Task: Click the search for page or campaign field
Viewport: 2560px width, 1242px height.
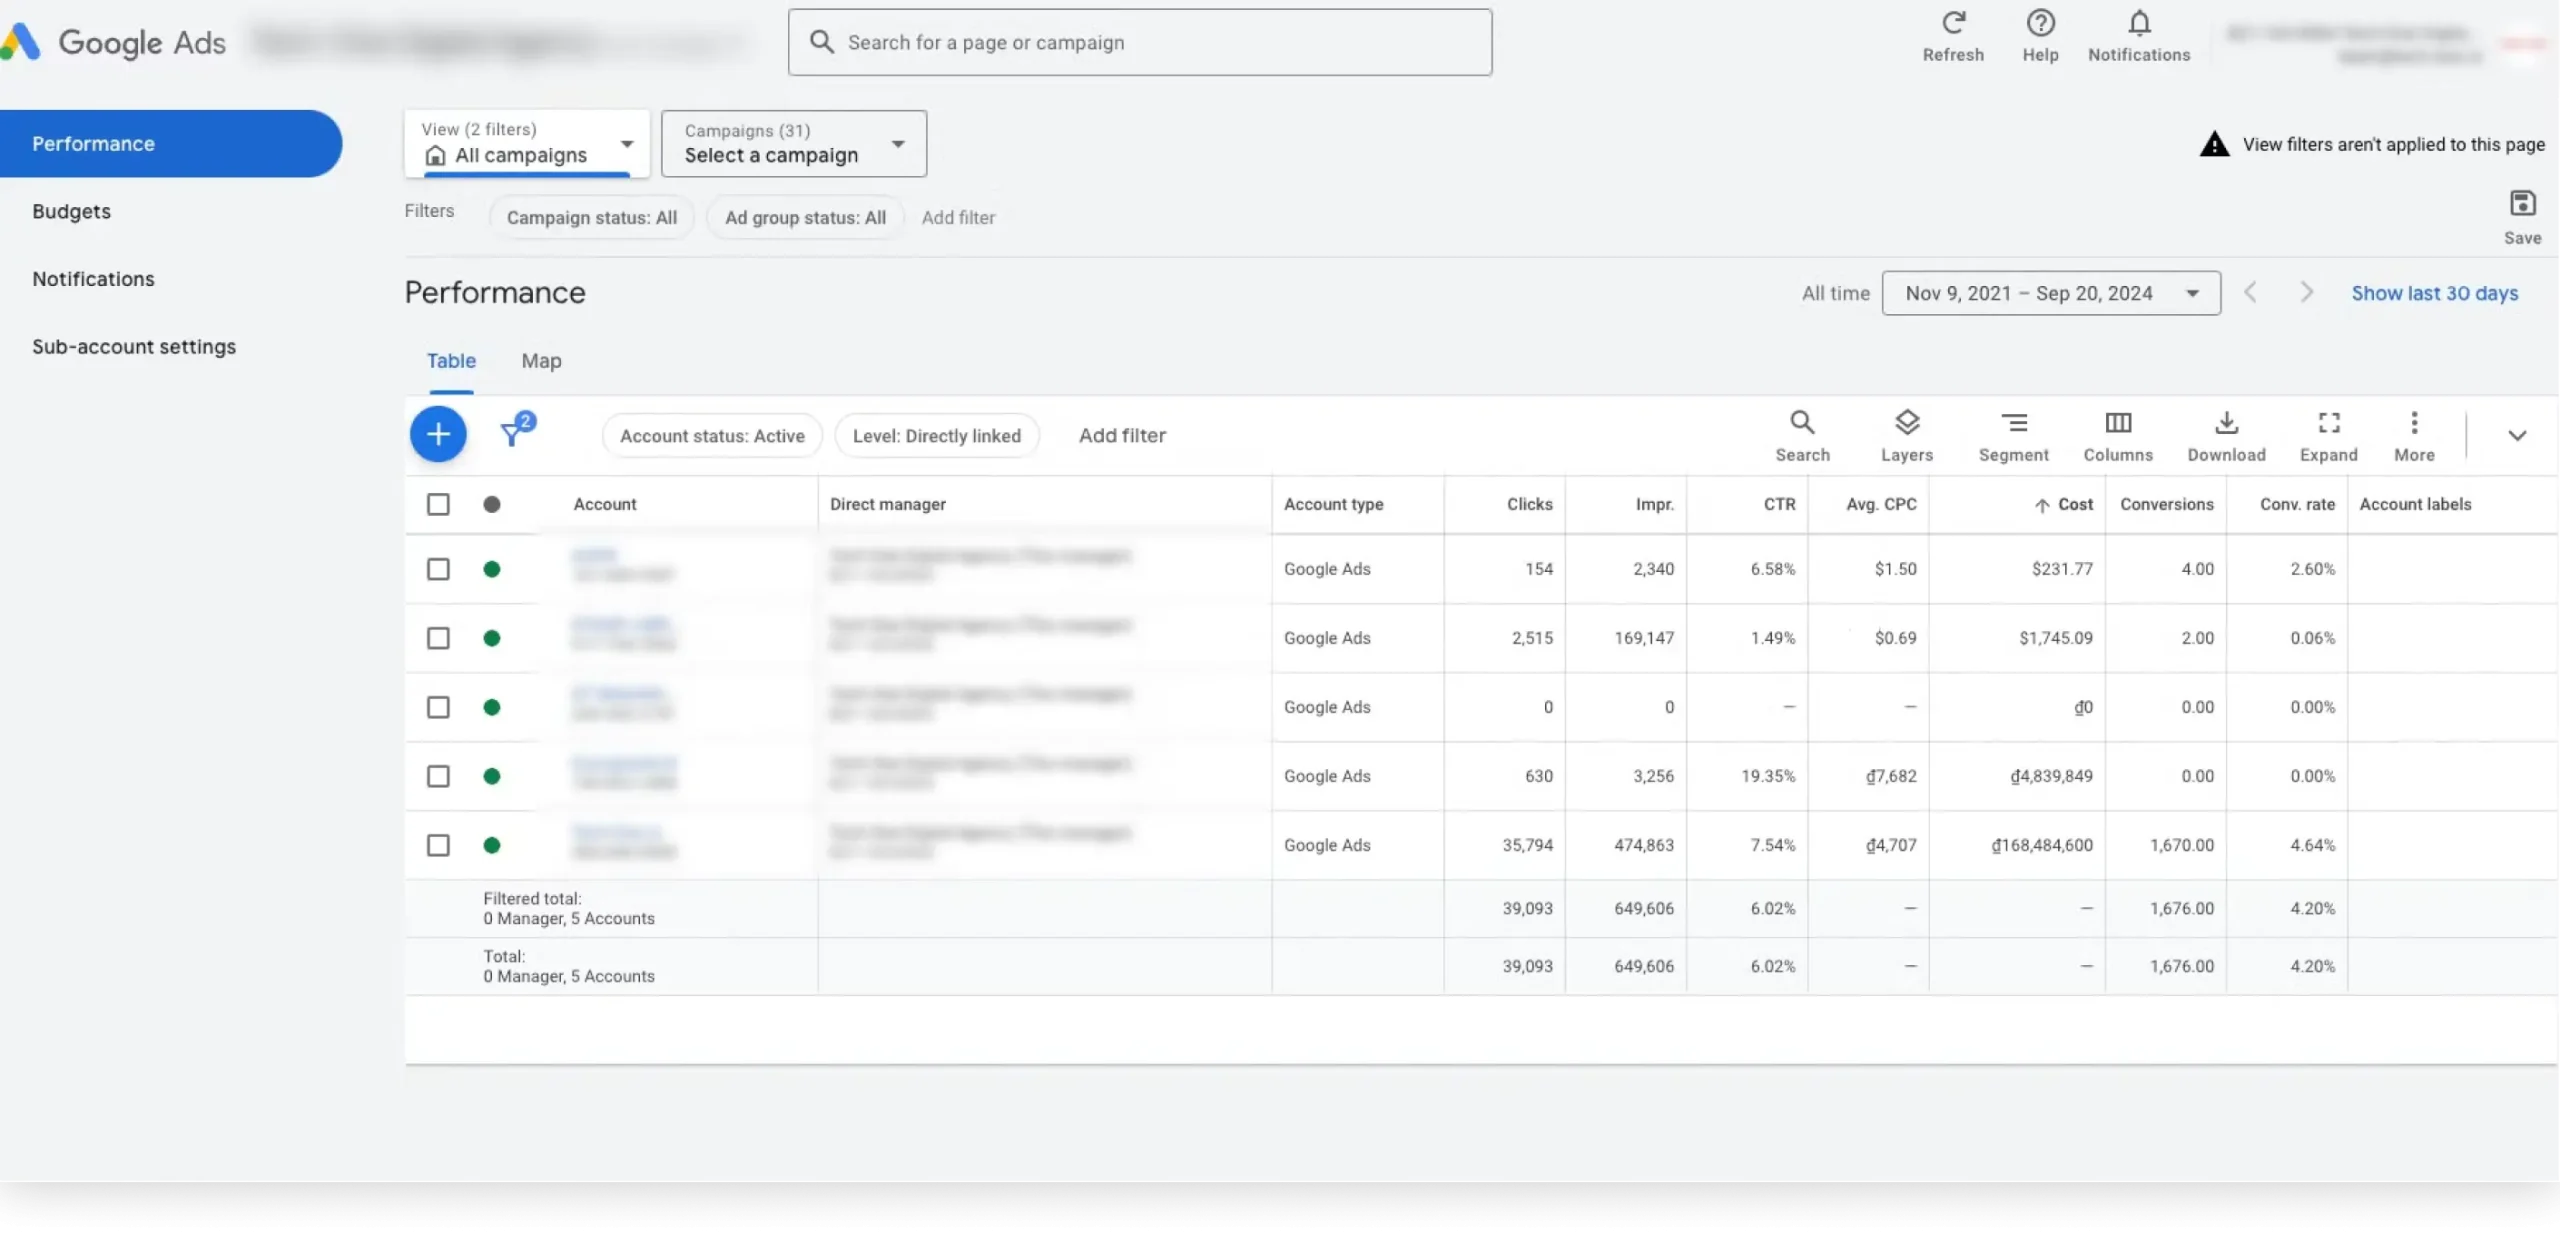Action: point(1140,42)
